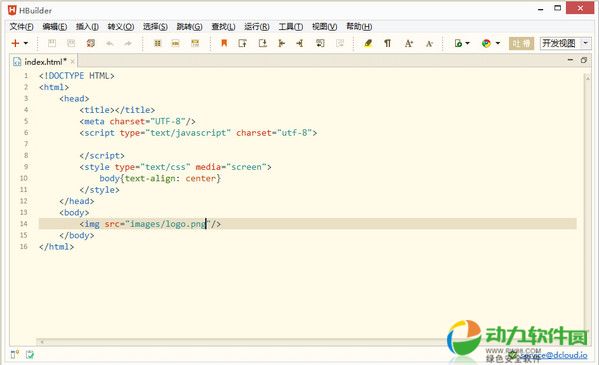599x365 pixels.
Task: Minimize the editor pane
Action: 570,60
